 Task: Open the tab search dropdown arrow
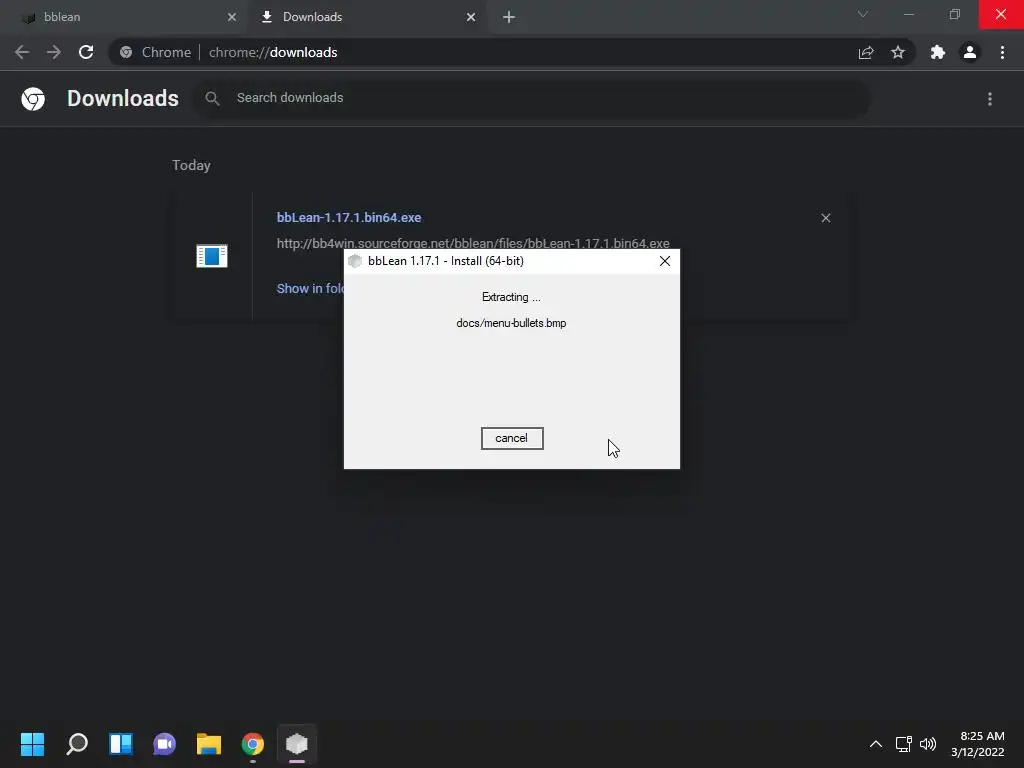(x=863, y=14)
